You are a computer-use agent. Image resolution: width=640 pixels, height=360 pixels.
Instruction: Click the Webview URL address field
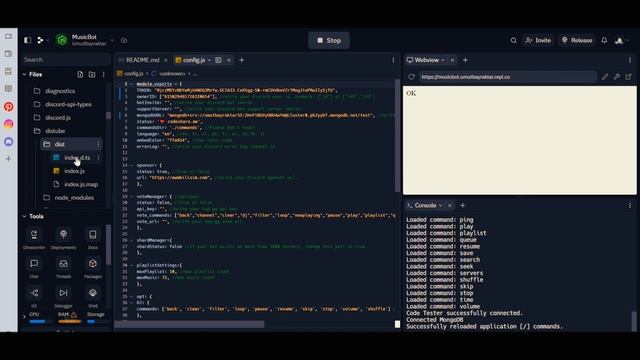point(507,77)
